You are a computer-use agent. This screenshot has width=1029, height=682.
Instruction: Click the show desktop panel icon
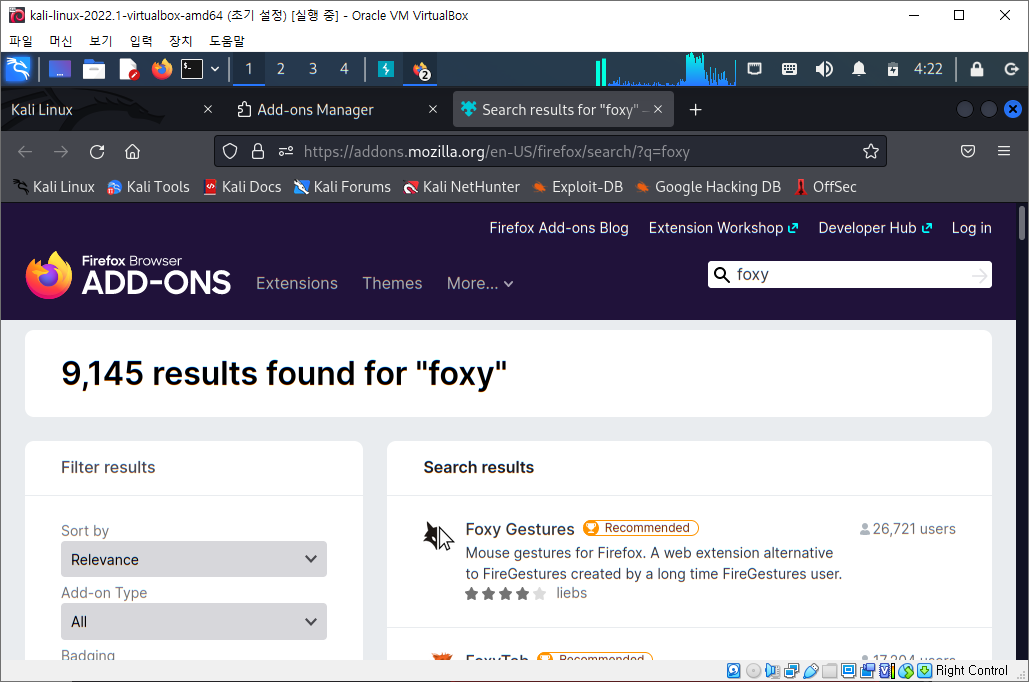60,69
